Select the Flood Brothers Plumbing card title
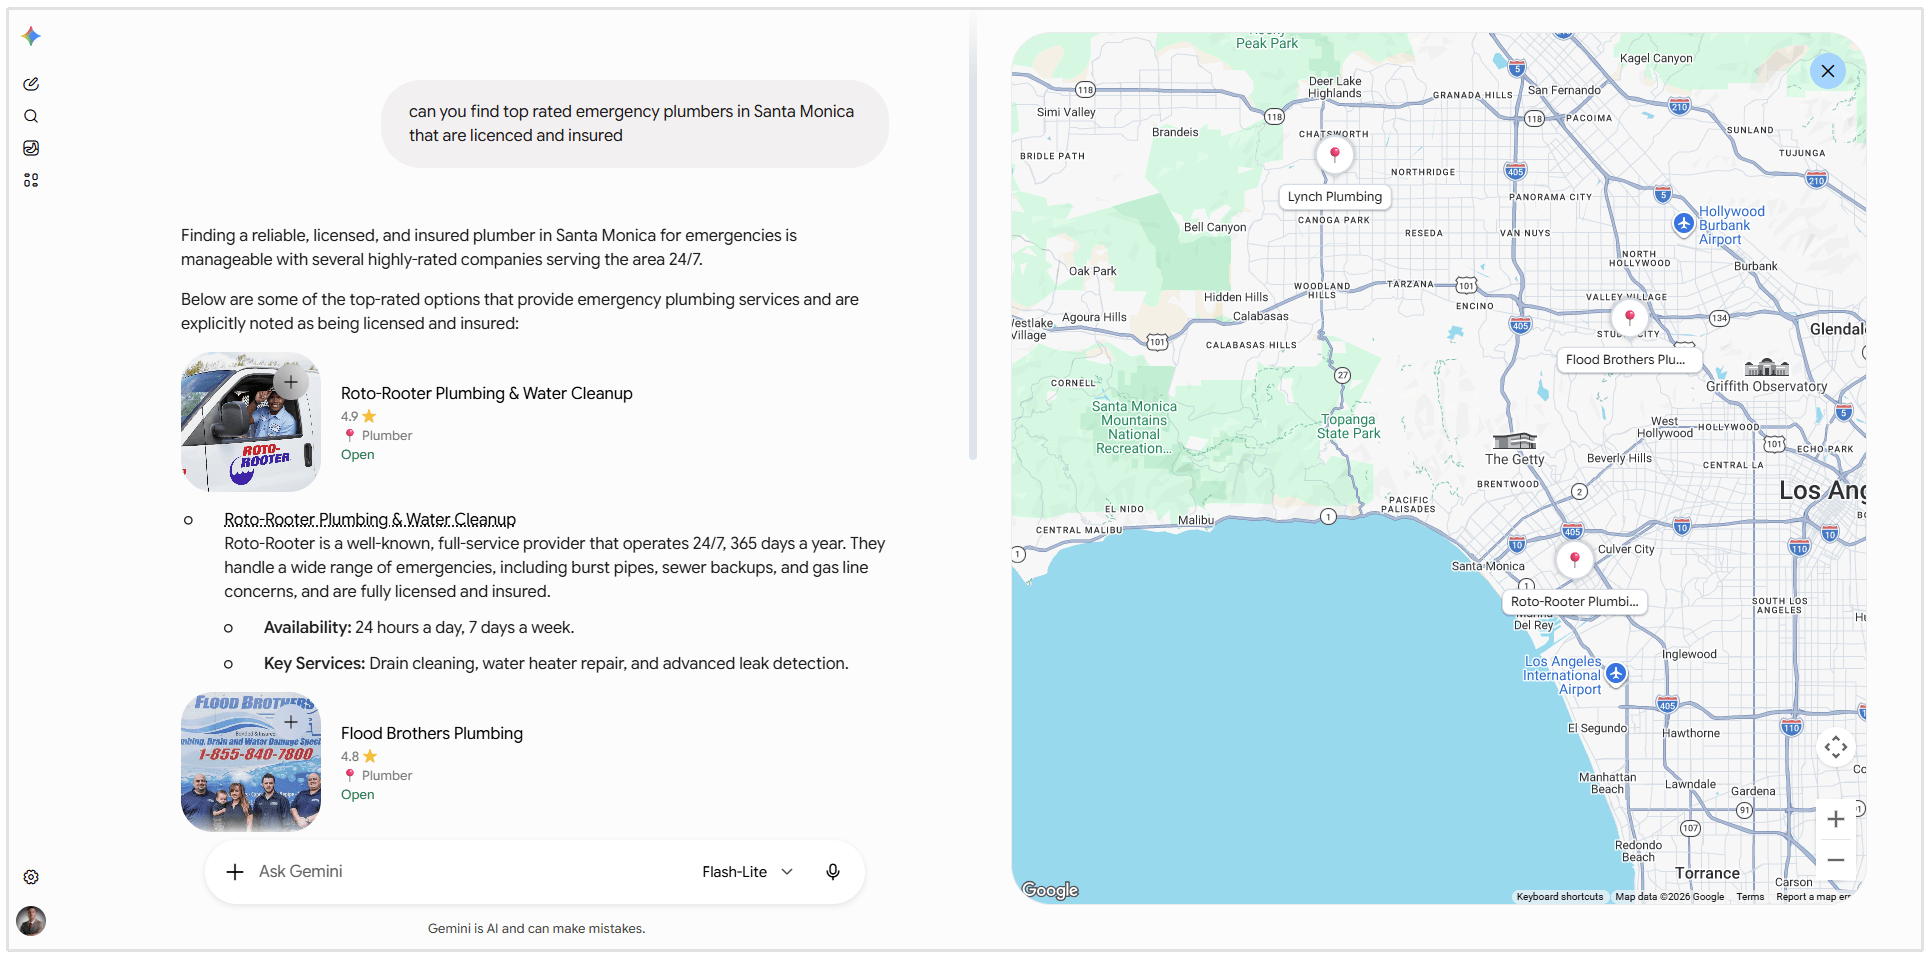 [x=432, y=734]
